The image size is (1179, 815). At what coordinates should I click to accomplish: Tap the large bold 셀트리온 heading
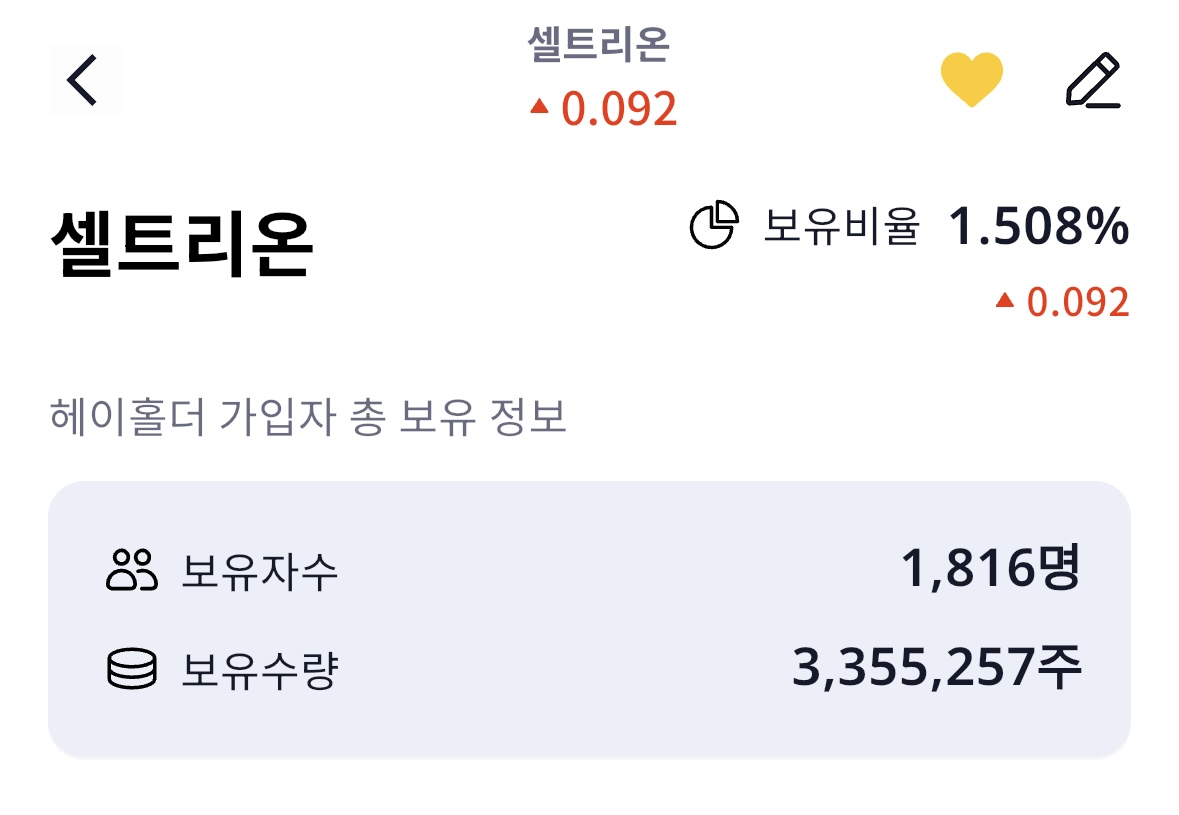coord(181,244)
